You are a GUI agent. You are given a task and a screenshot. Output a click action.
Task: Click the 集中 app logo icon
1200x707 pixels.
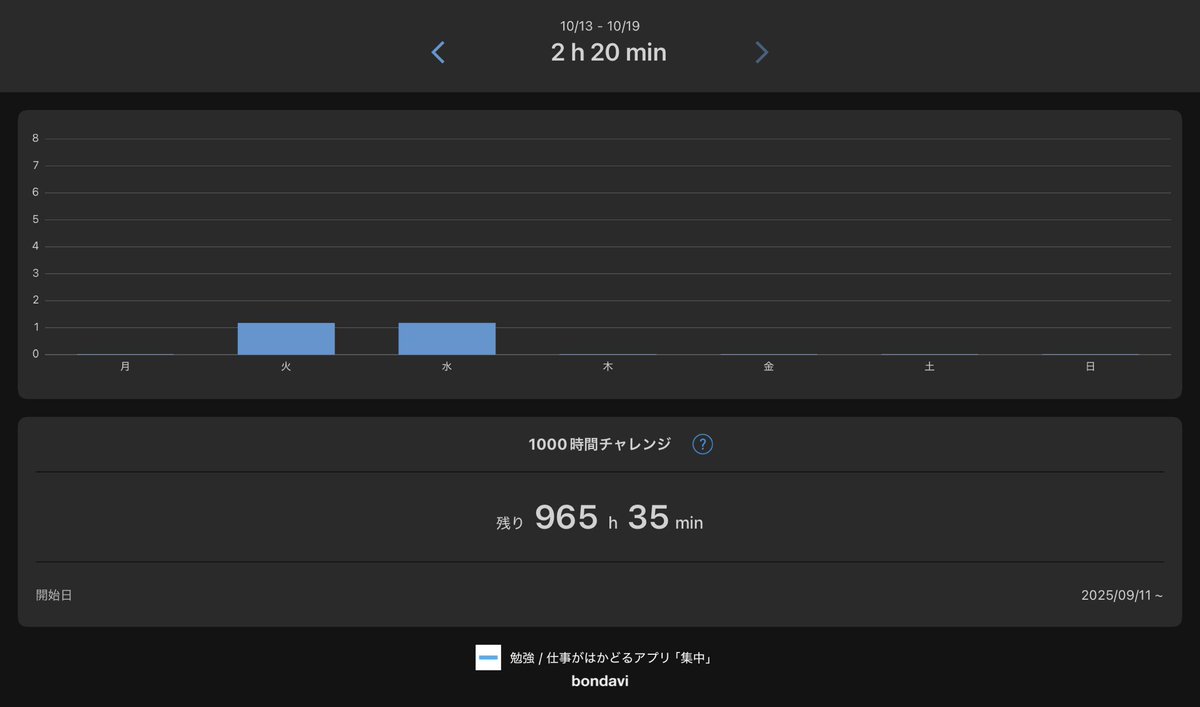(488, 657)
